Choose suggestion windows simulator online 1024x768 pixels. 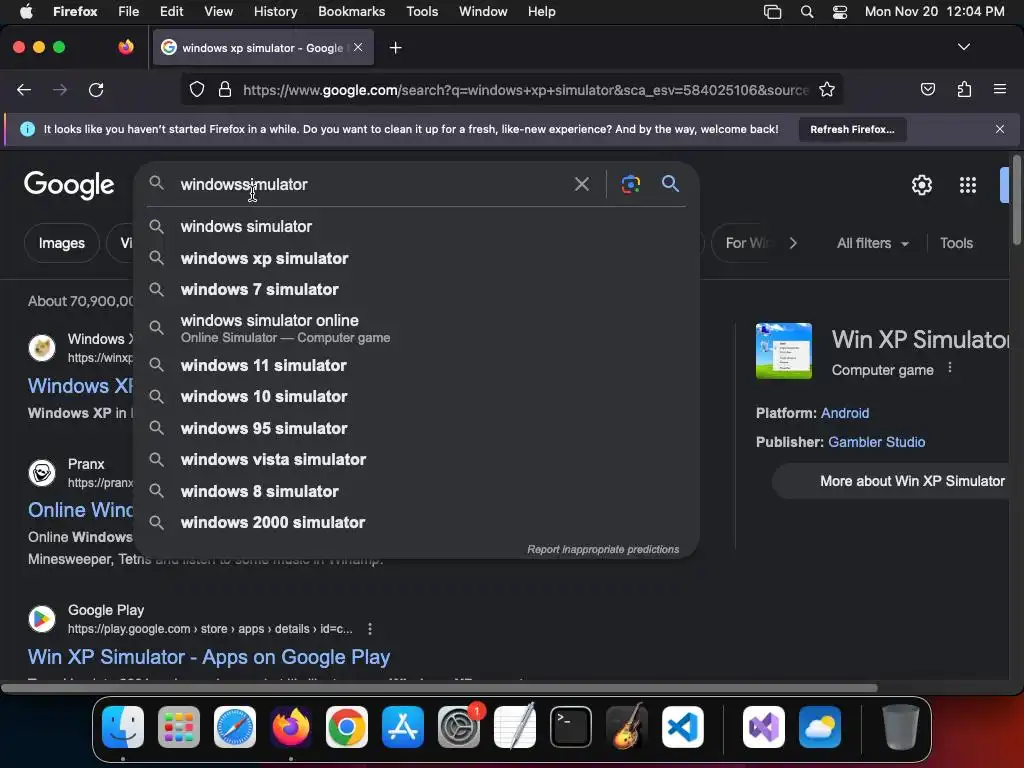tap(416, 328)
